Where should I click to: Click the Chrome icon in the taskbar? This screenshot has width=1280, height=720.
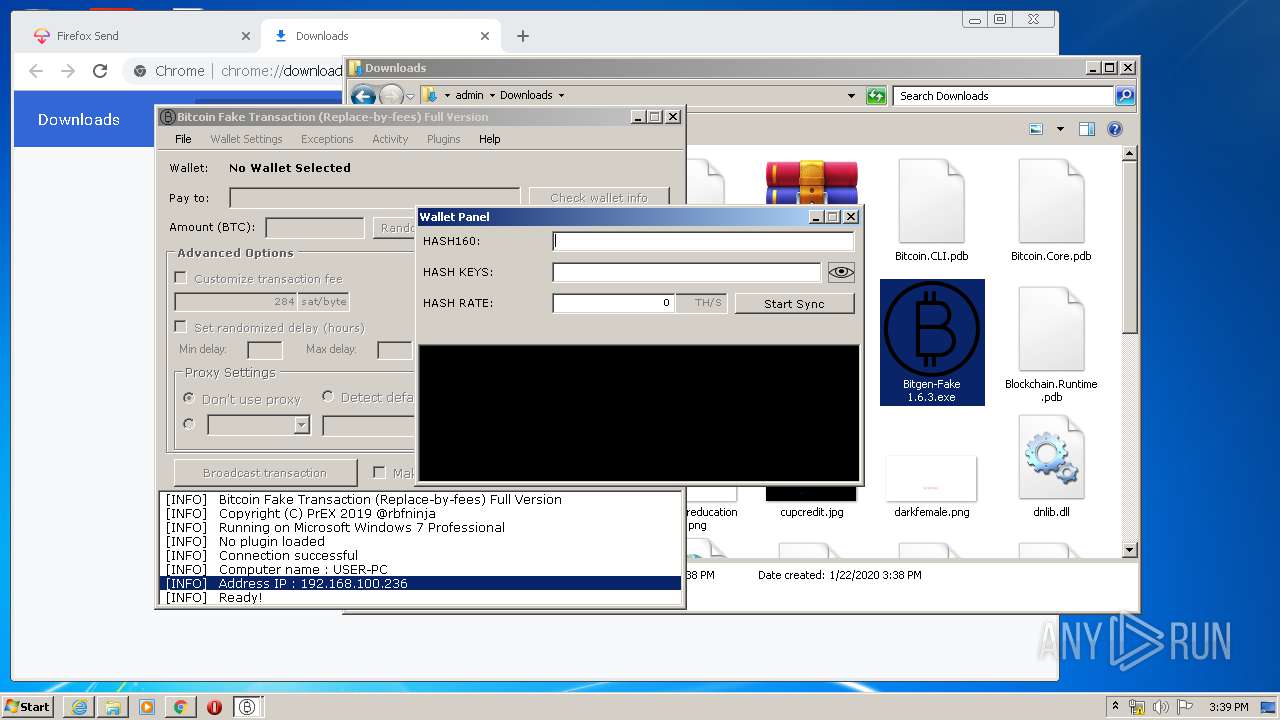[x=180, y=707]
